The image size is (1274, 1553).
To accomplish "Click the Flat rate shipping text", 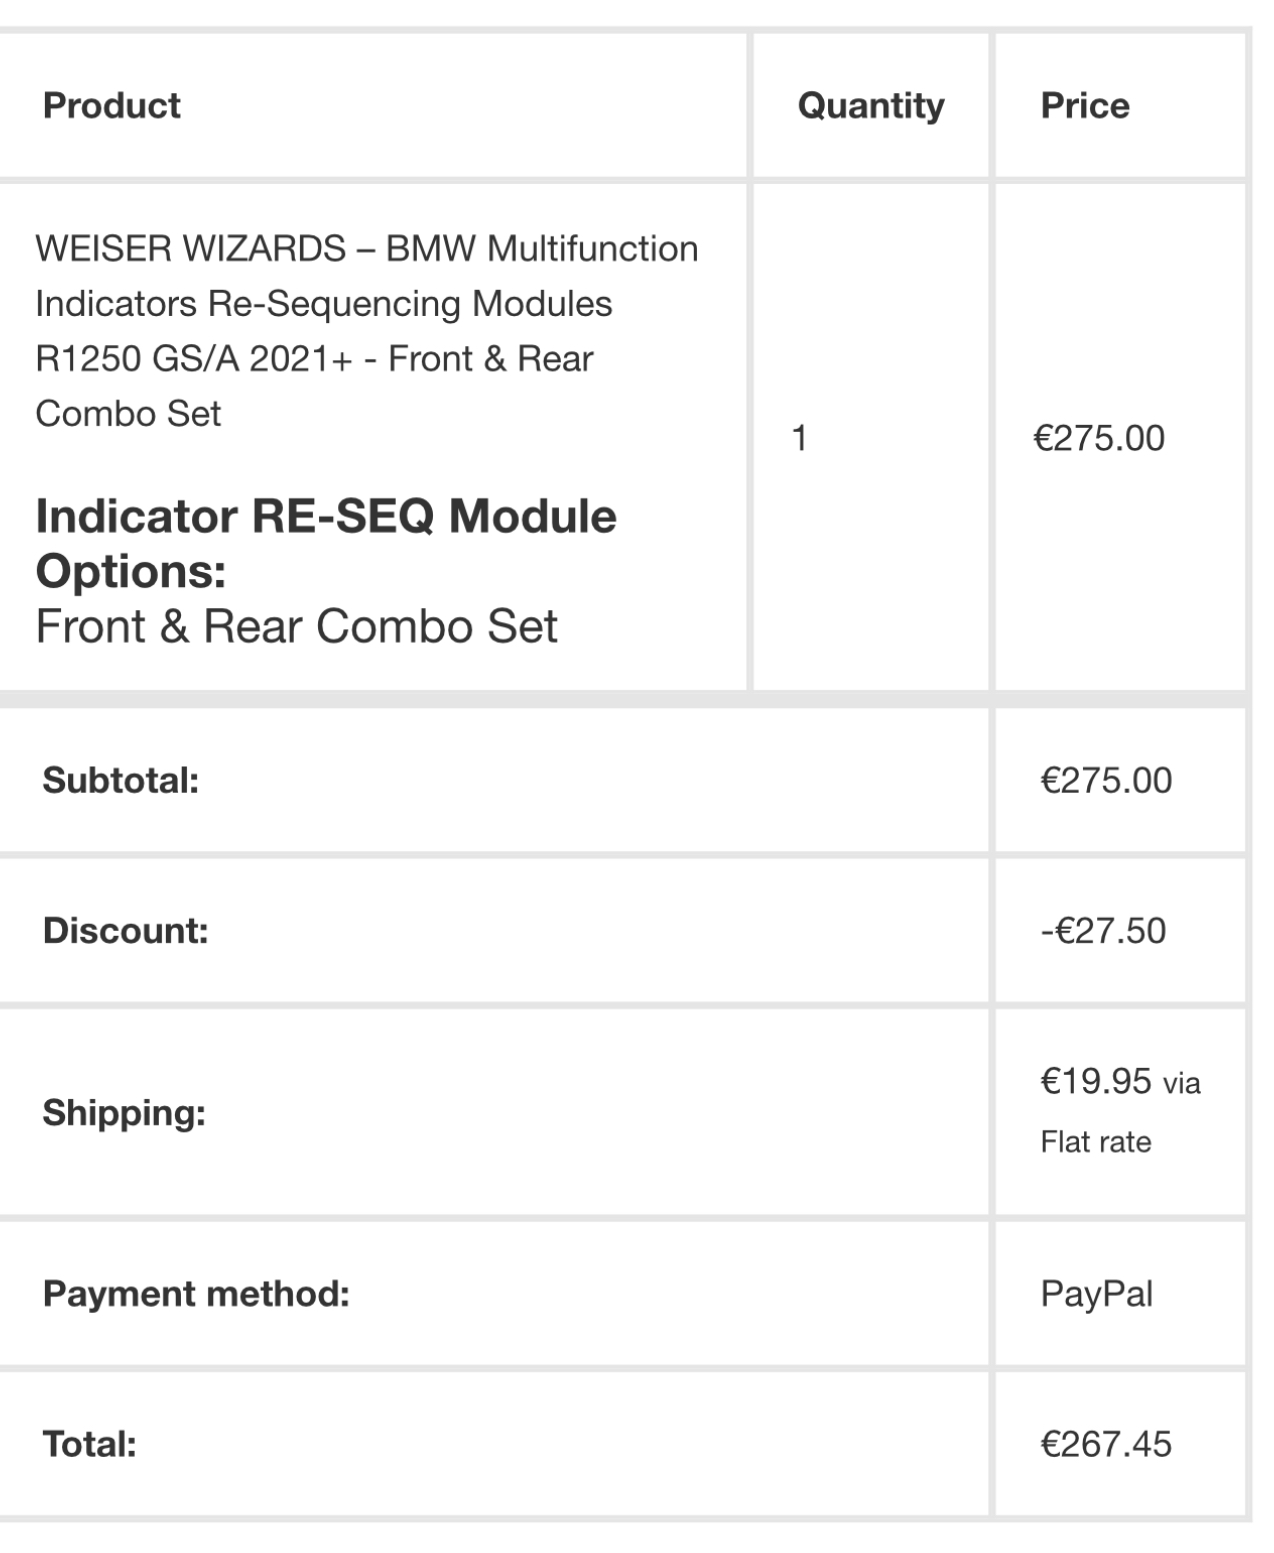I will pyautogui.click(x=1095, y=1142).
